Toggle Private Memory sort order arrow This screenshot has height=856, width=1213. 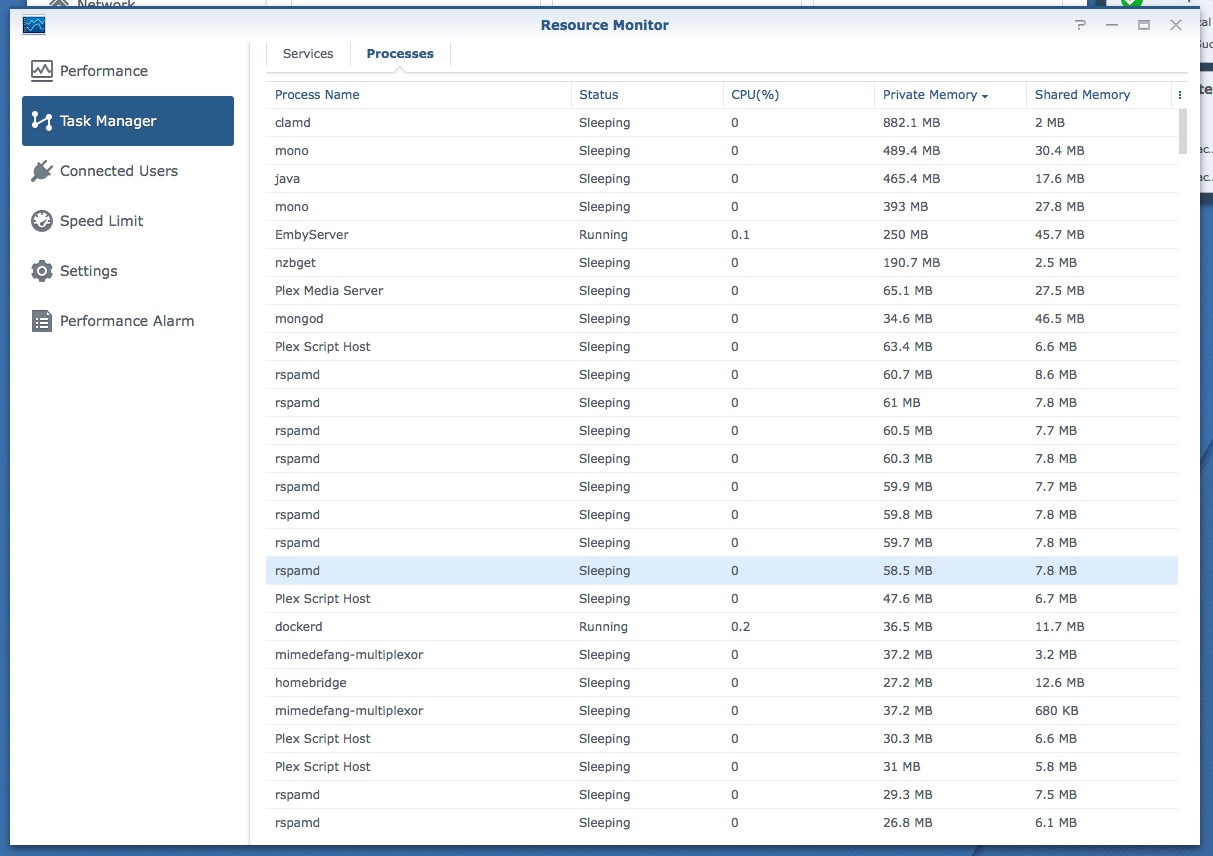pos(985,96)
